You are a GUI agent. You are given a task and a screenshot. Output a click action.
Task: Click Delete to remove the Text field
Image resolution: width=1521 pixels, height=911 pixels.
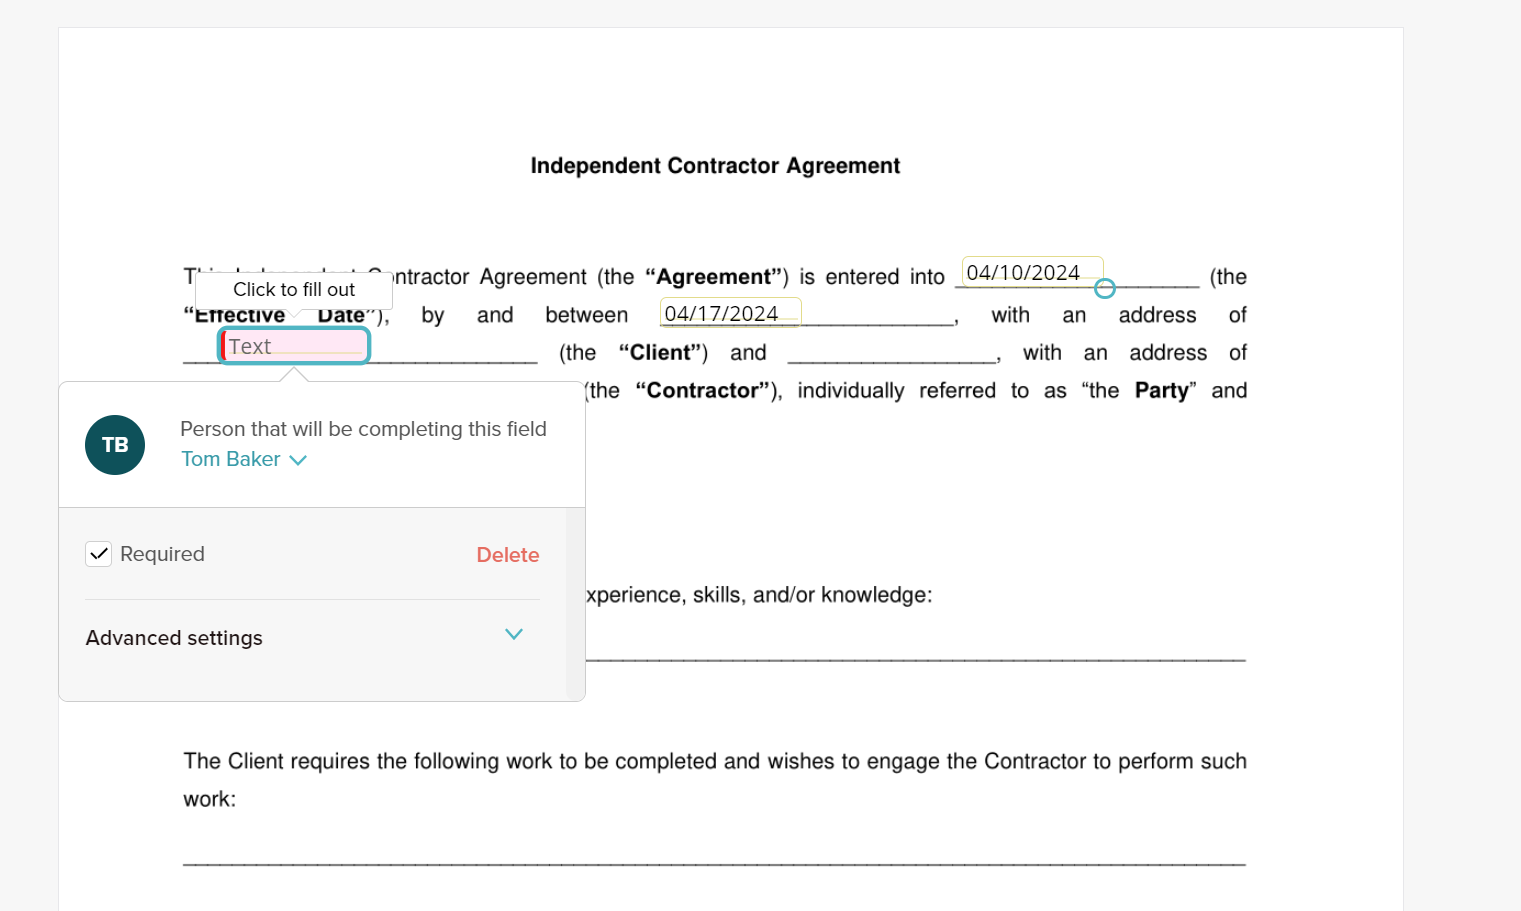click(507, 554)
